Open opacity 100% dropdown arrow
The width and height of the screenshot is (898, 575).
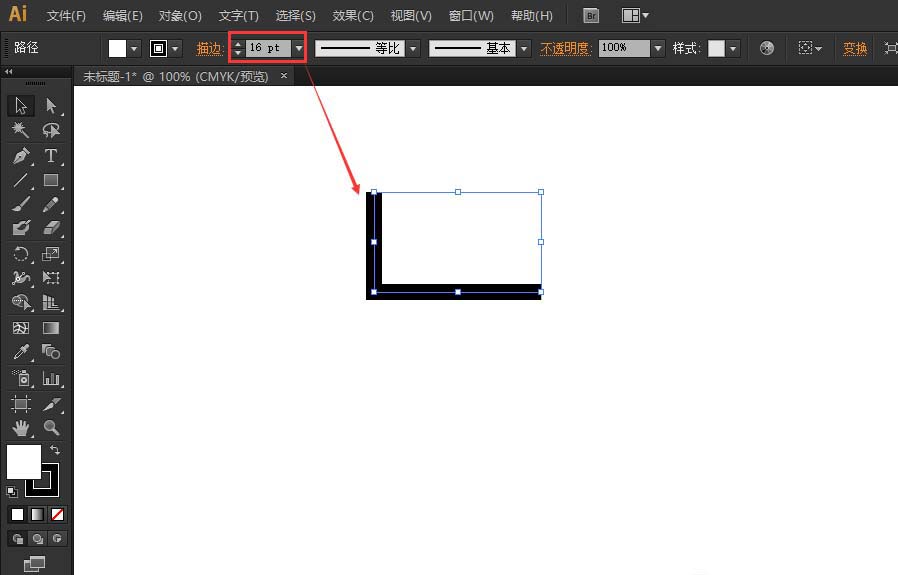(x=657, y=48)
